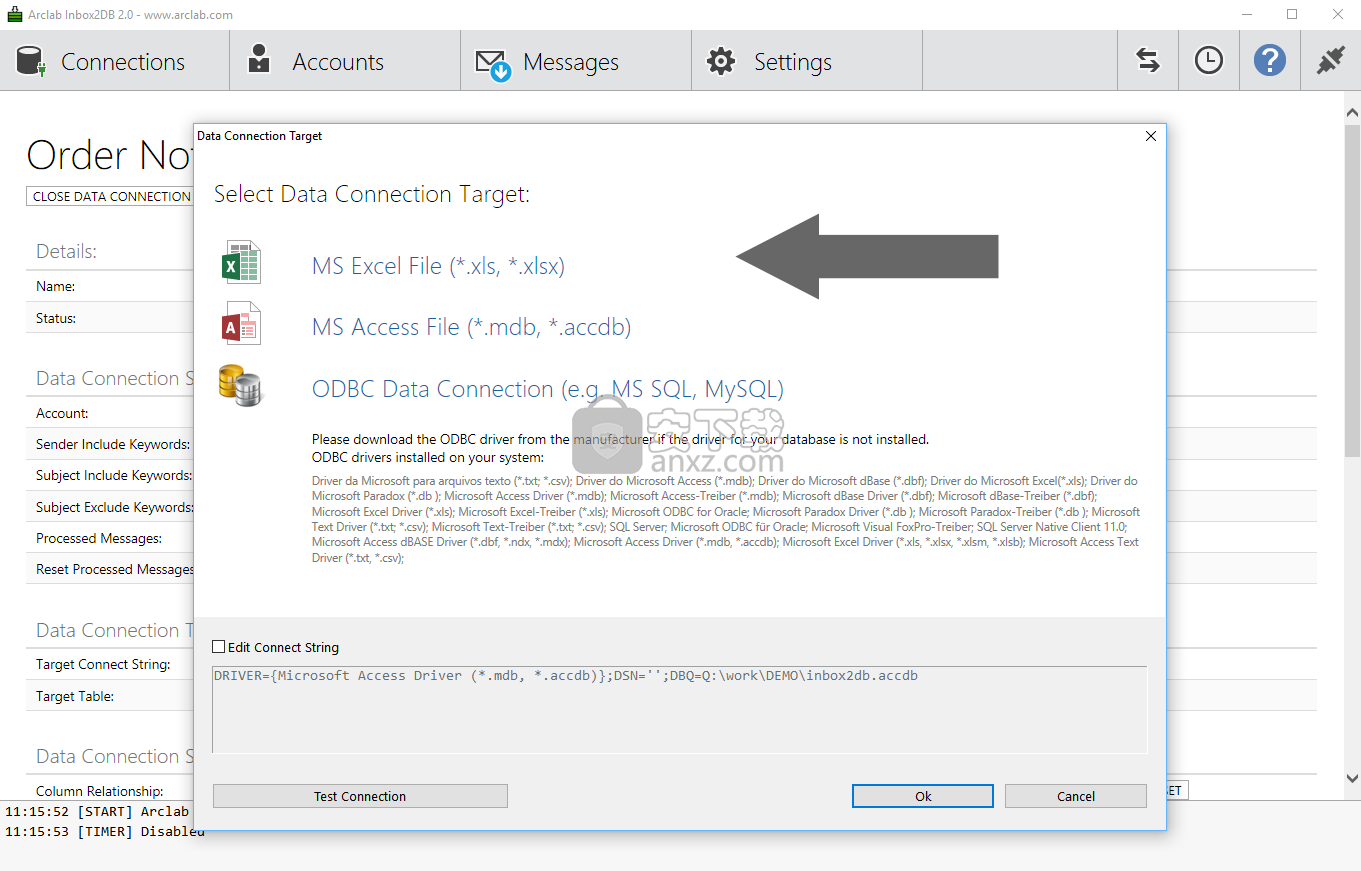Cancel the Data Connection Target dialog
Viewport: 1361px width, 871px height.
1076,796
